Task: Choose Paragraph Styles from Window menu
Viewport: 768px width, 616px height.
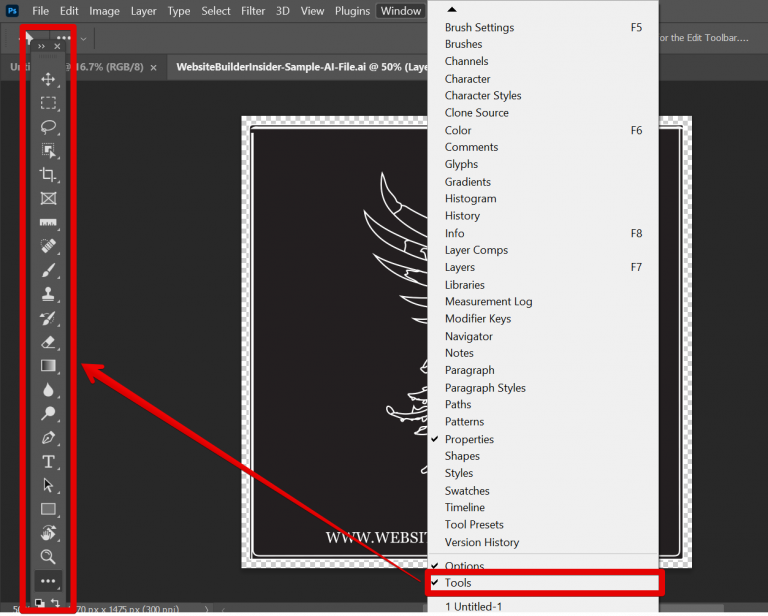Action: coord(543,388)
